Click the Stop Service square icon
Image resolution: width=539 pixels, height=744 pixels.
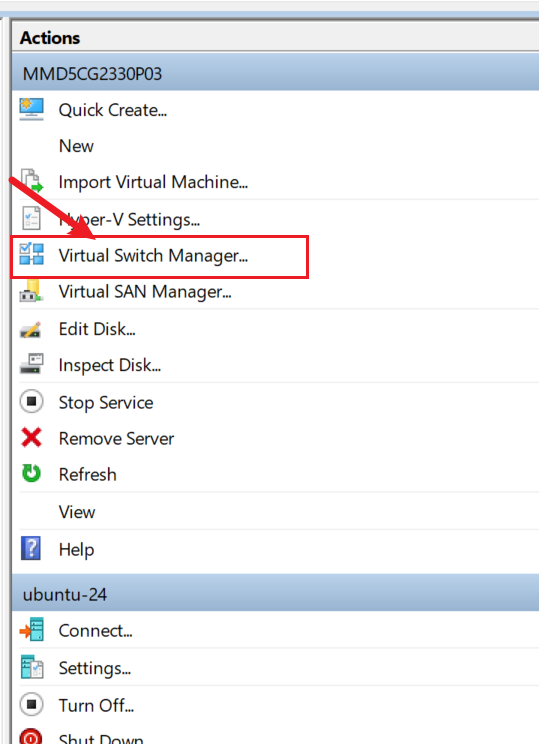[31, 401]
